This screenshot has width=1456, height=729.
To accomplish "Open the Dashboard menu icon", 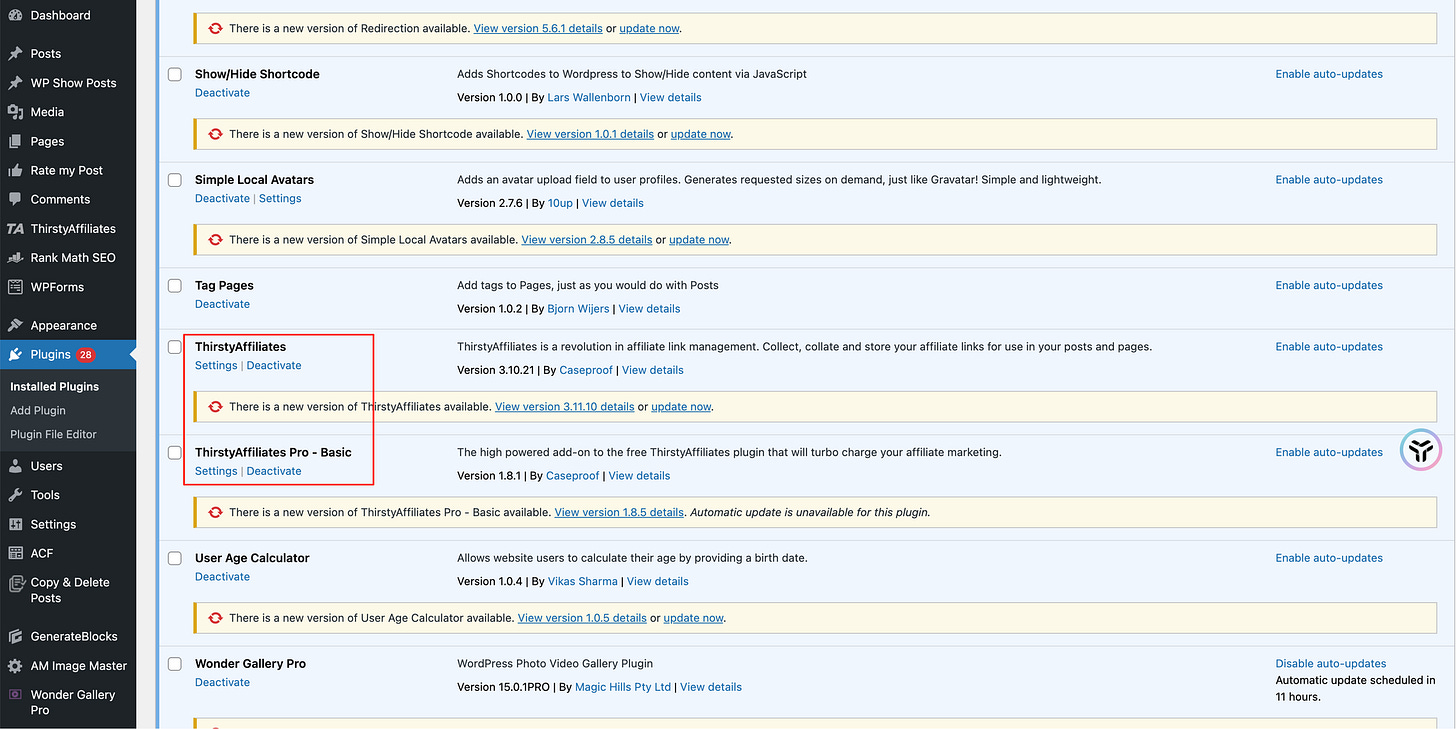I will click(x=15, y=15).
